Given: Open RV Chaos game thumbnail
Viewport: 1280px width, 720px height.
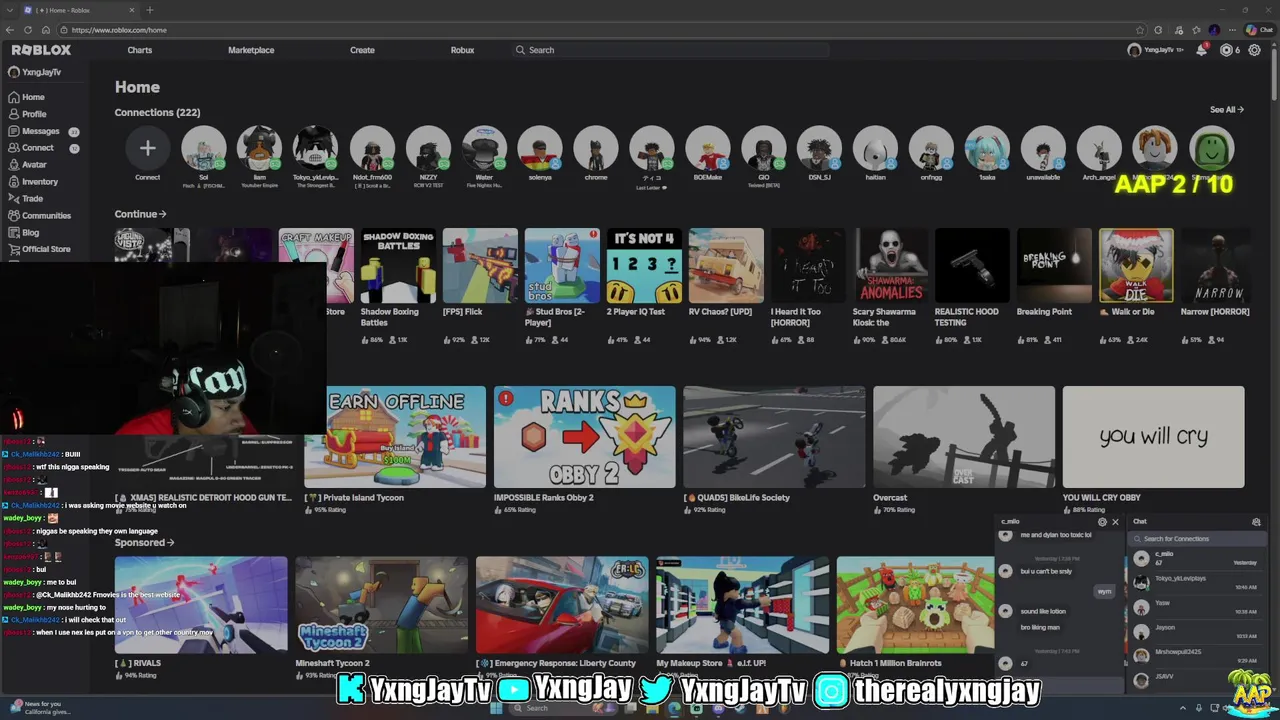Looking at the screenshot, I should tap(726, 265).
